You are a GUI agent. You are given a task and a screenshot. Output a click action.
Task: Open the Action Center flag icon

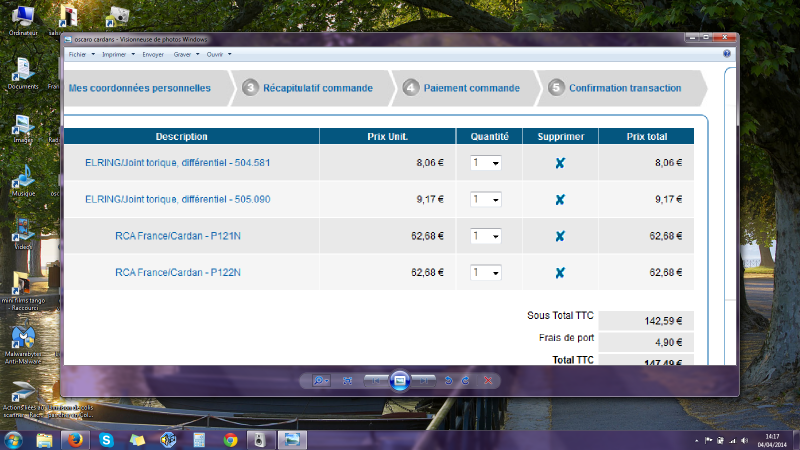(709, 441)
